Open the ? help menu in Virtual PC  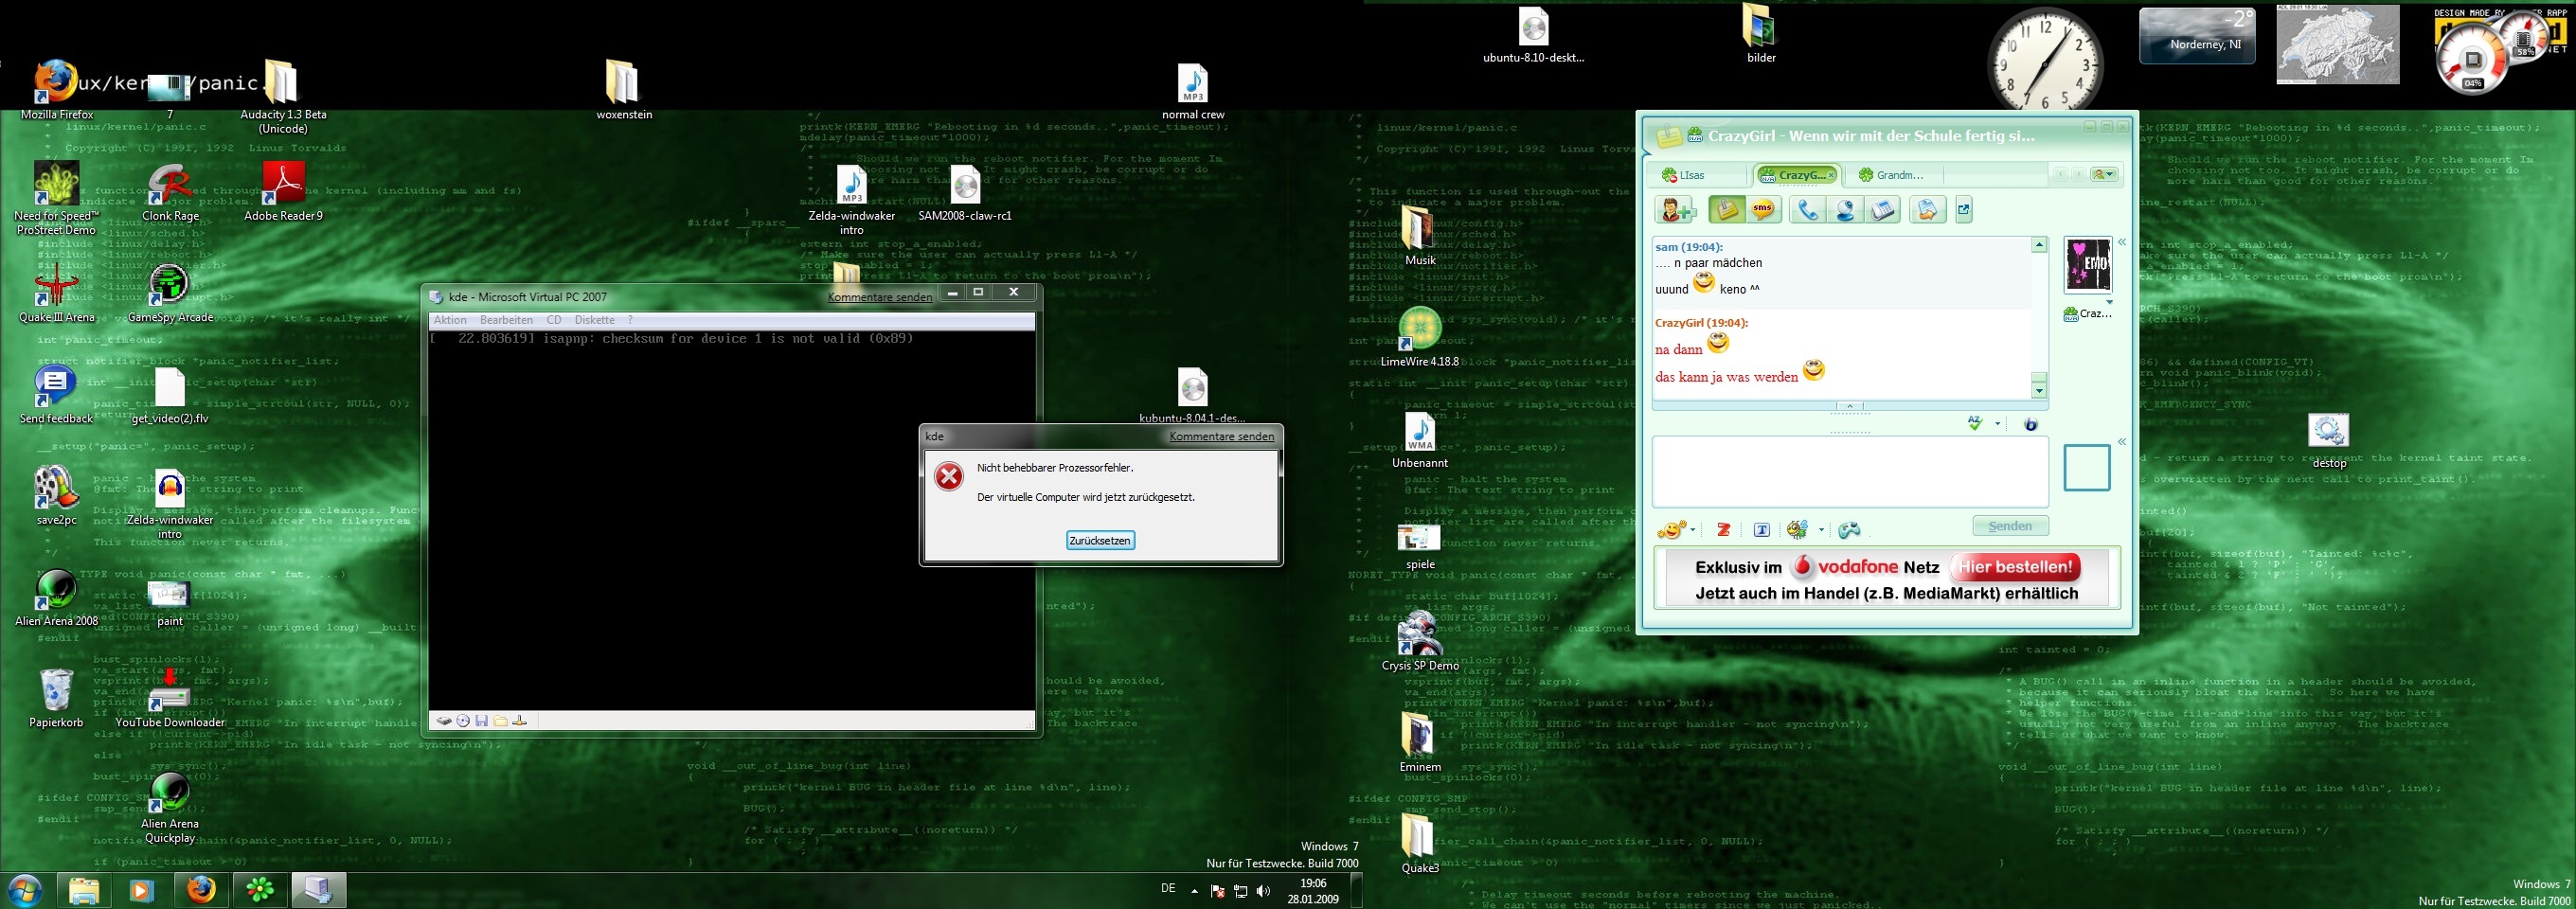point(630,321)
